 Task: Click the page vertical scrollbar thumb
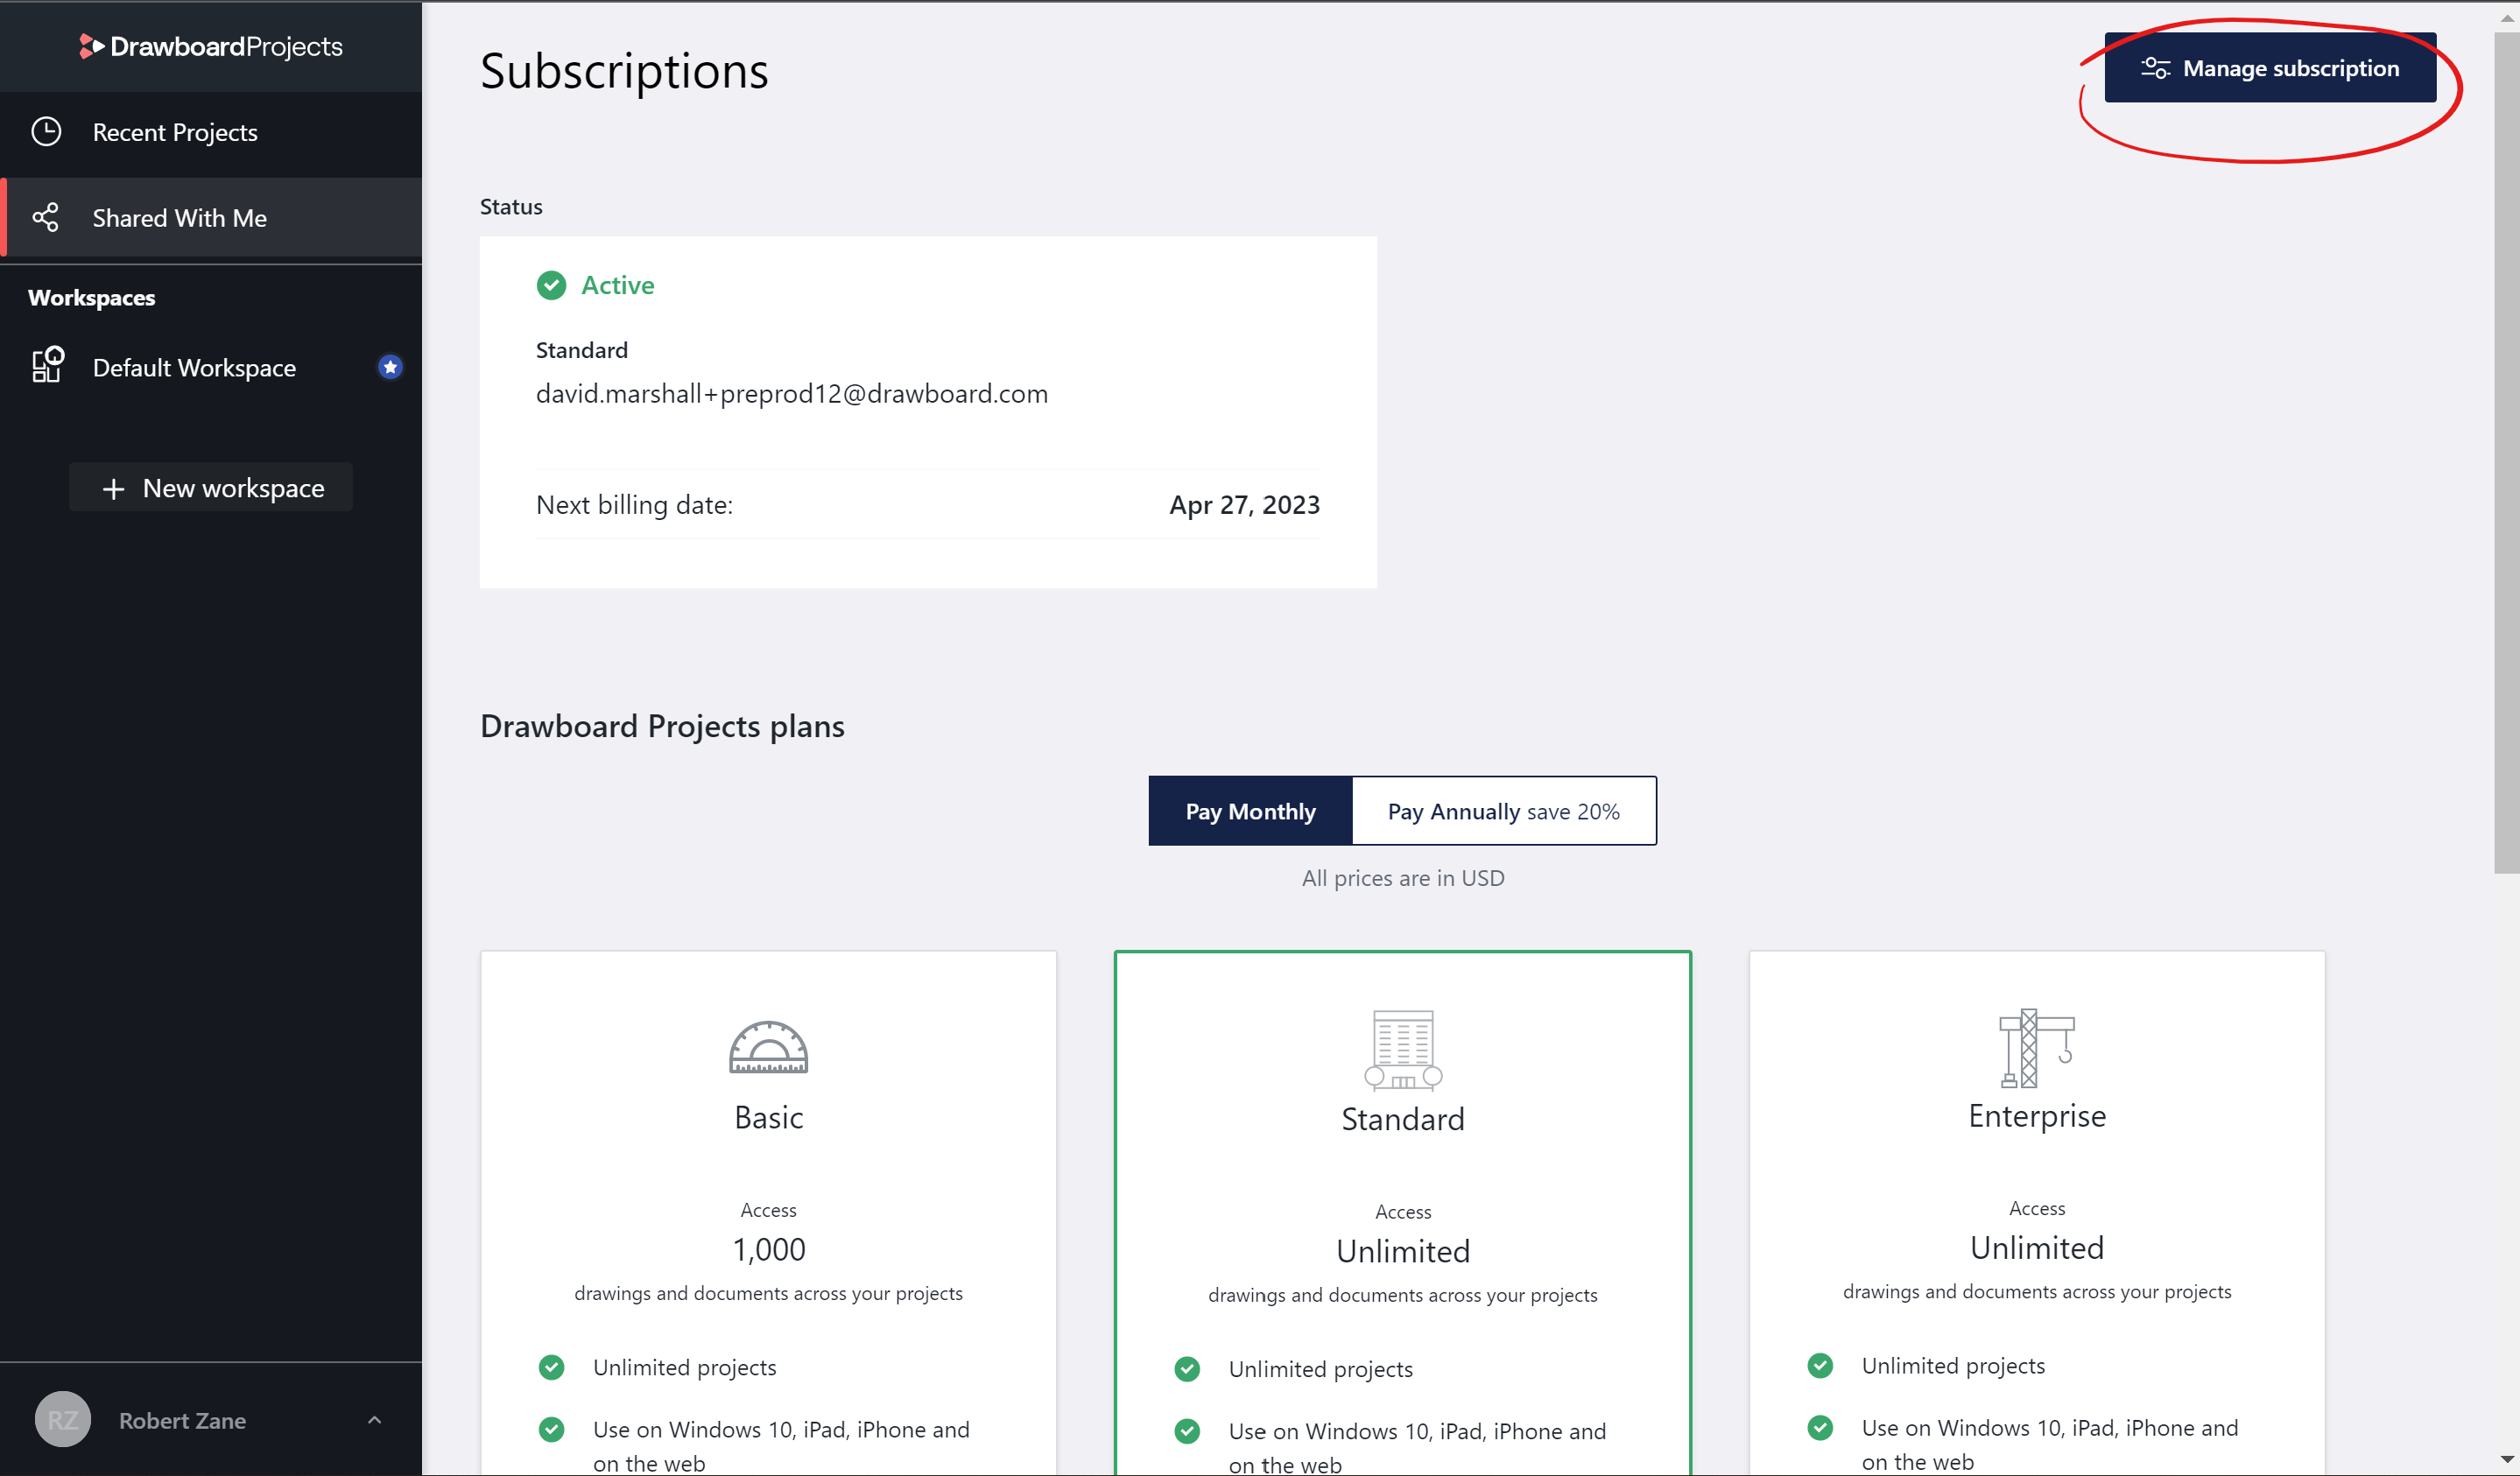[2506, 452]
